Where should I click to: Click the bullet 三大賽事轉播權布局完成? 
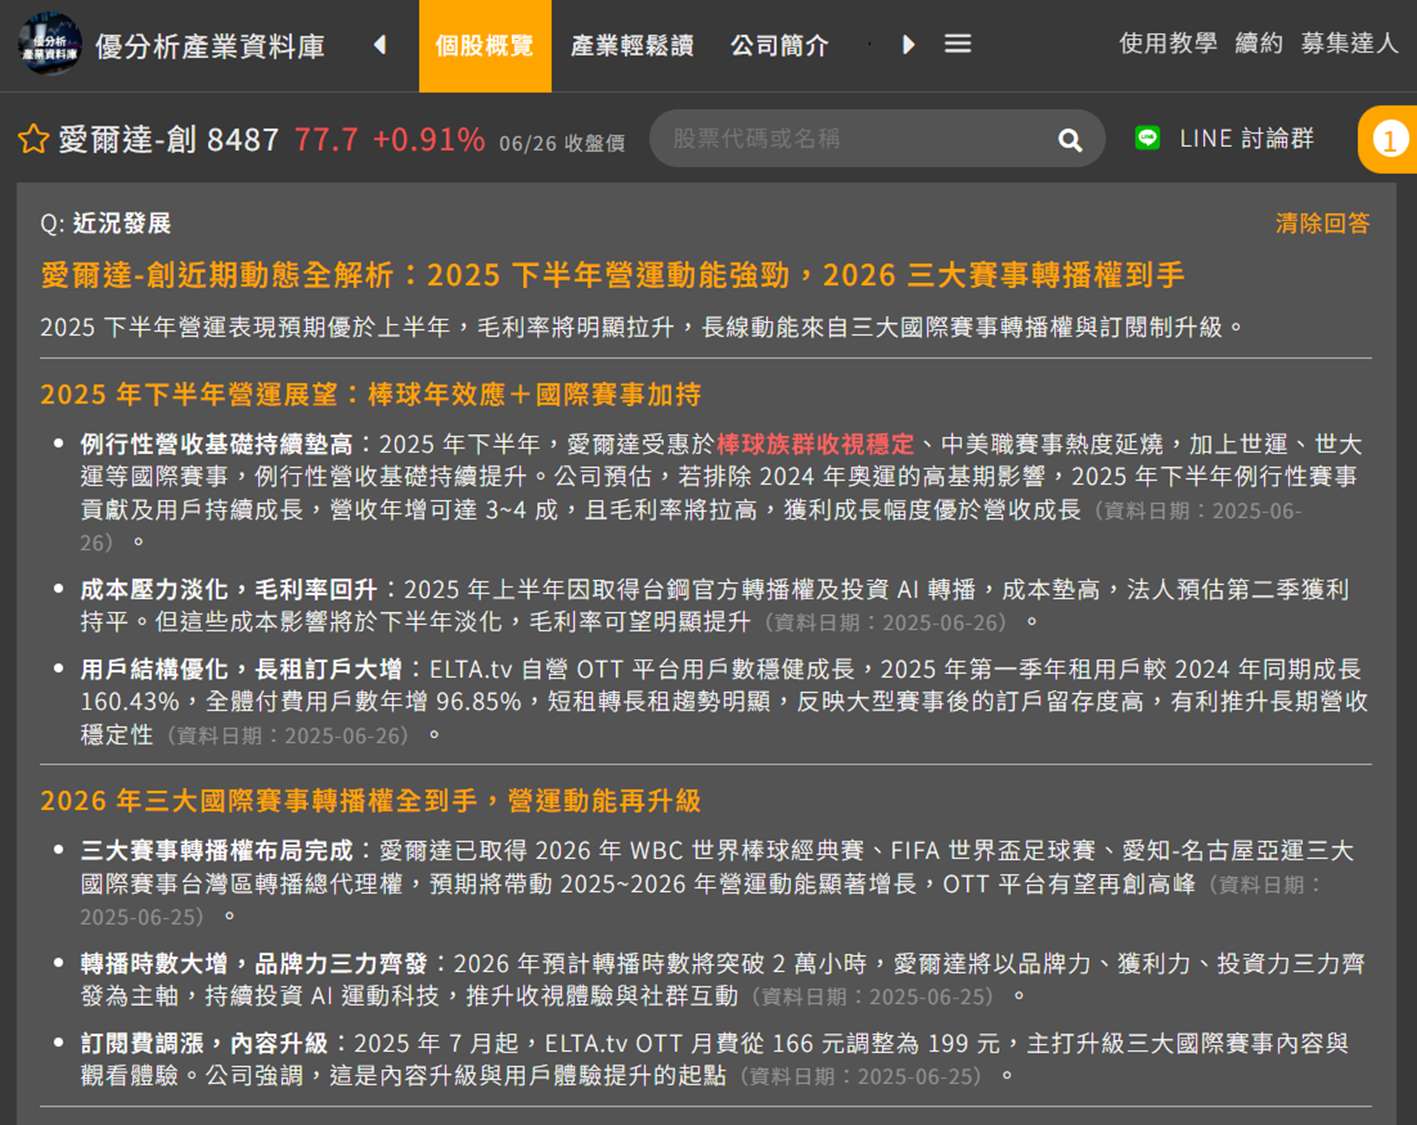(x=216, y=851)
